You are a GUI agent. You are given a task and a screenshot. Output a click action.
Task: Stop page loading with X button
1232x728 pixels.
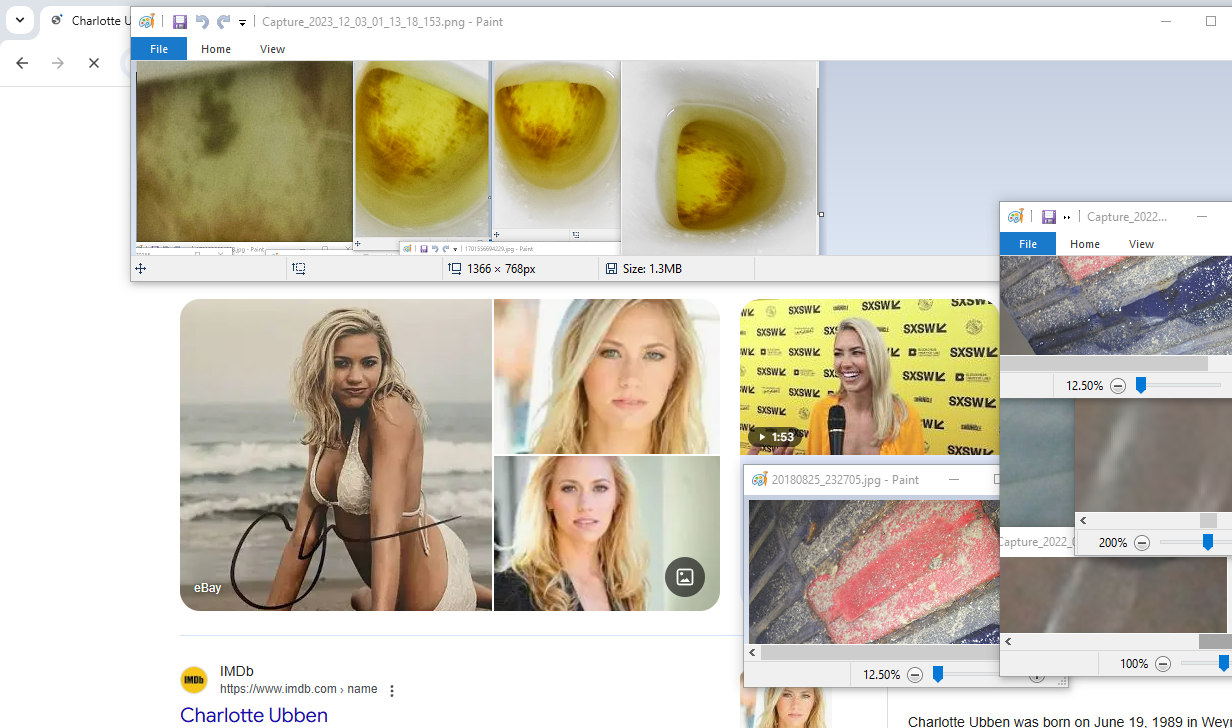coord(94,63)
